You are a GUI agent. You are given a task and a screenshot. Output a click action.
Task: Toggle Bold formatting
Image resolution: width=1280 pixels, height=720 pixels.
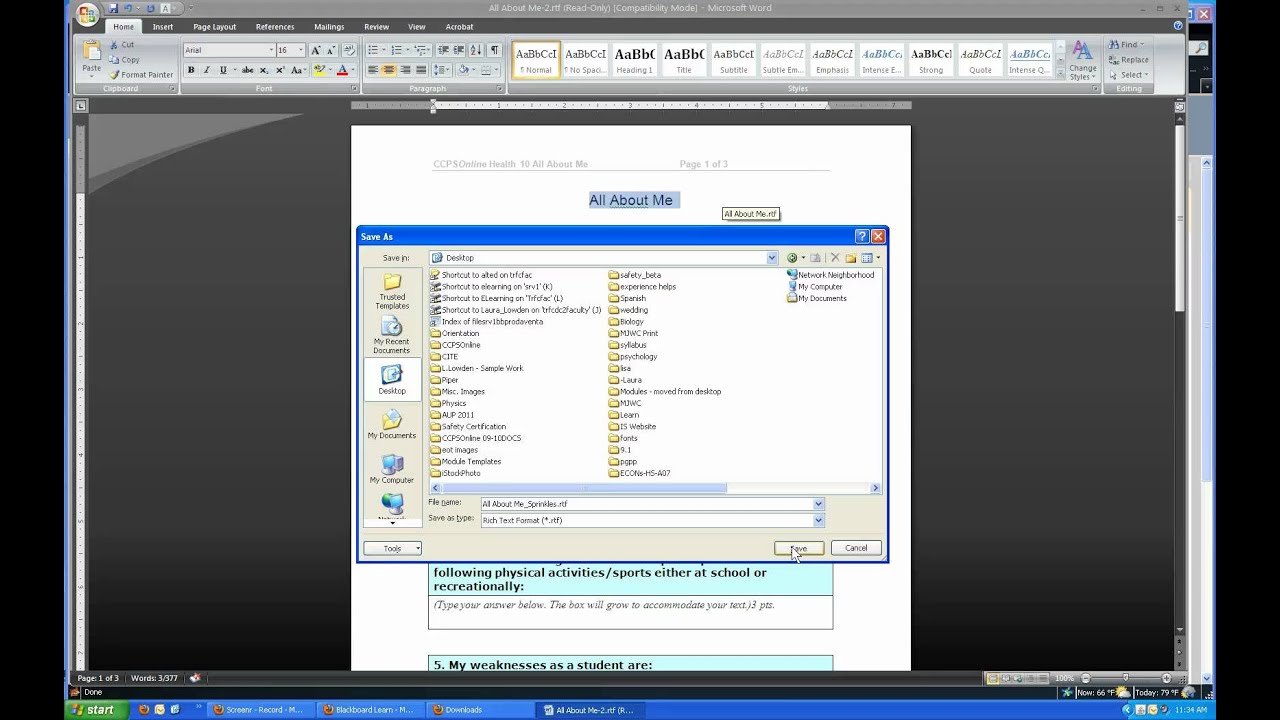click(x=191, y=70)
